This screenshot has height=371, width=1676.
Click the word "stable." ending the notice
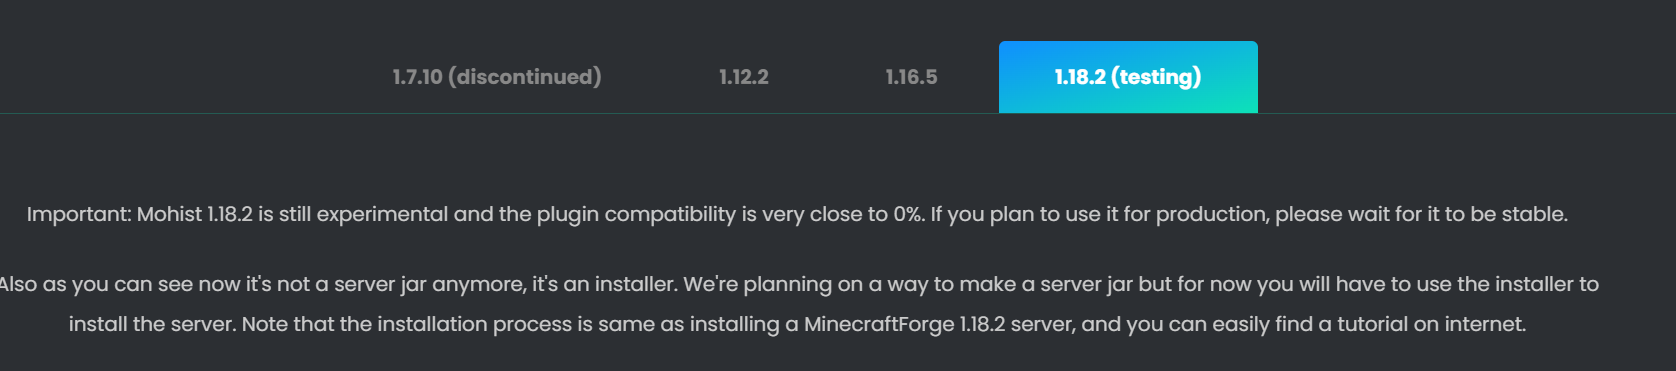click(1533, 214)
